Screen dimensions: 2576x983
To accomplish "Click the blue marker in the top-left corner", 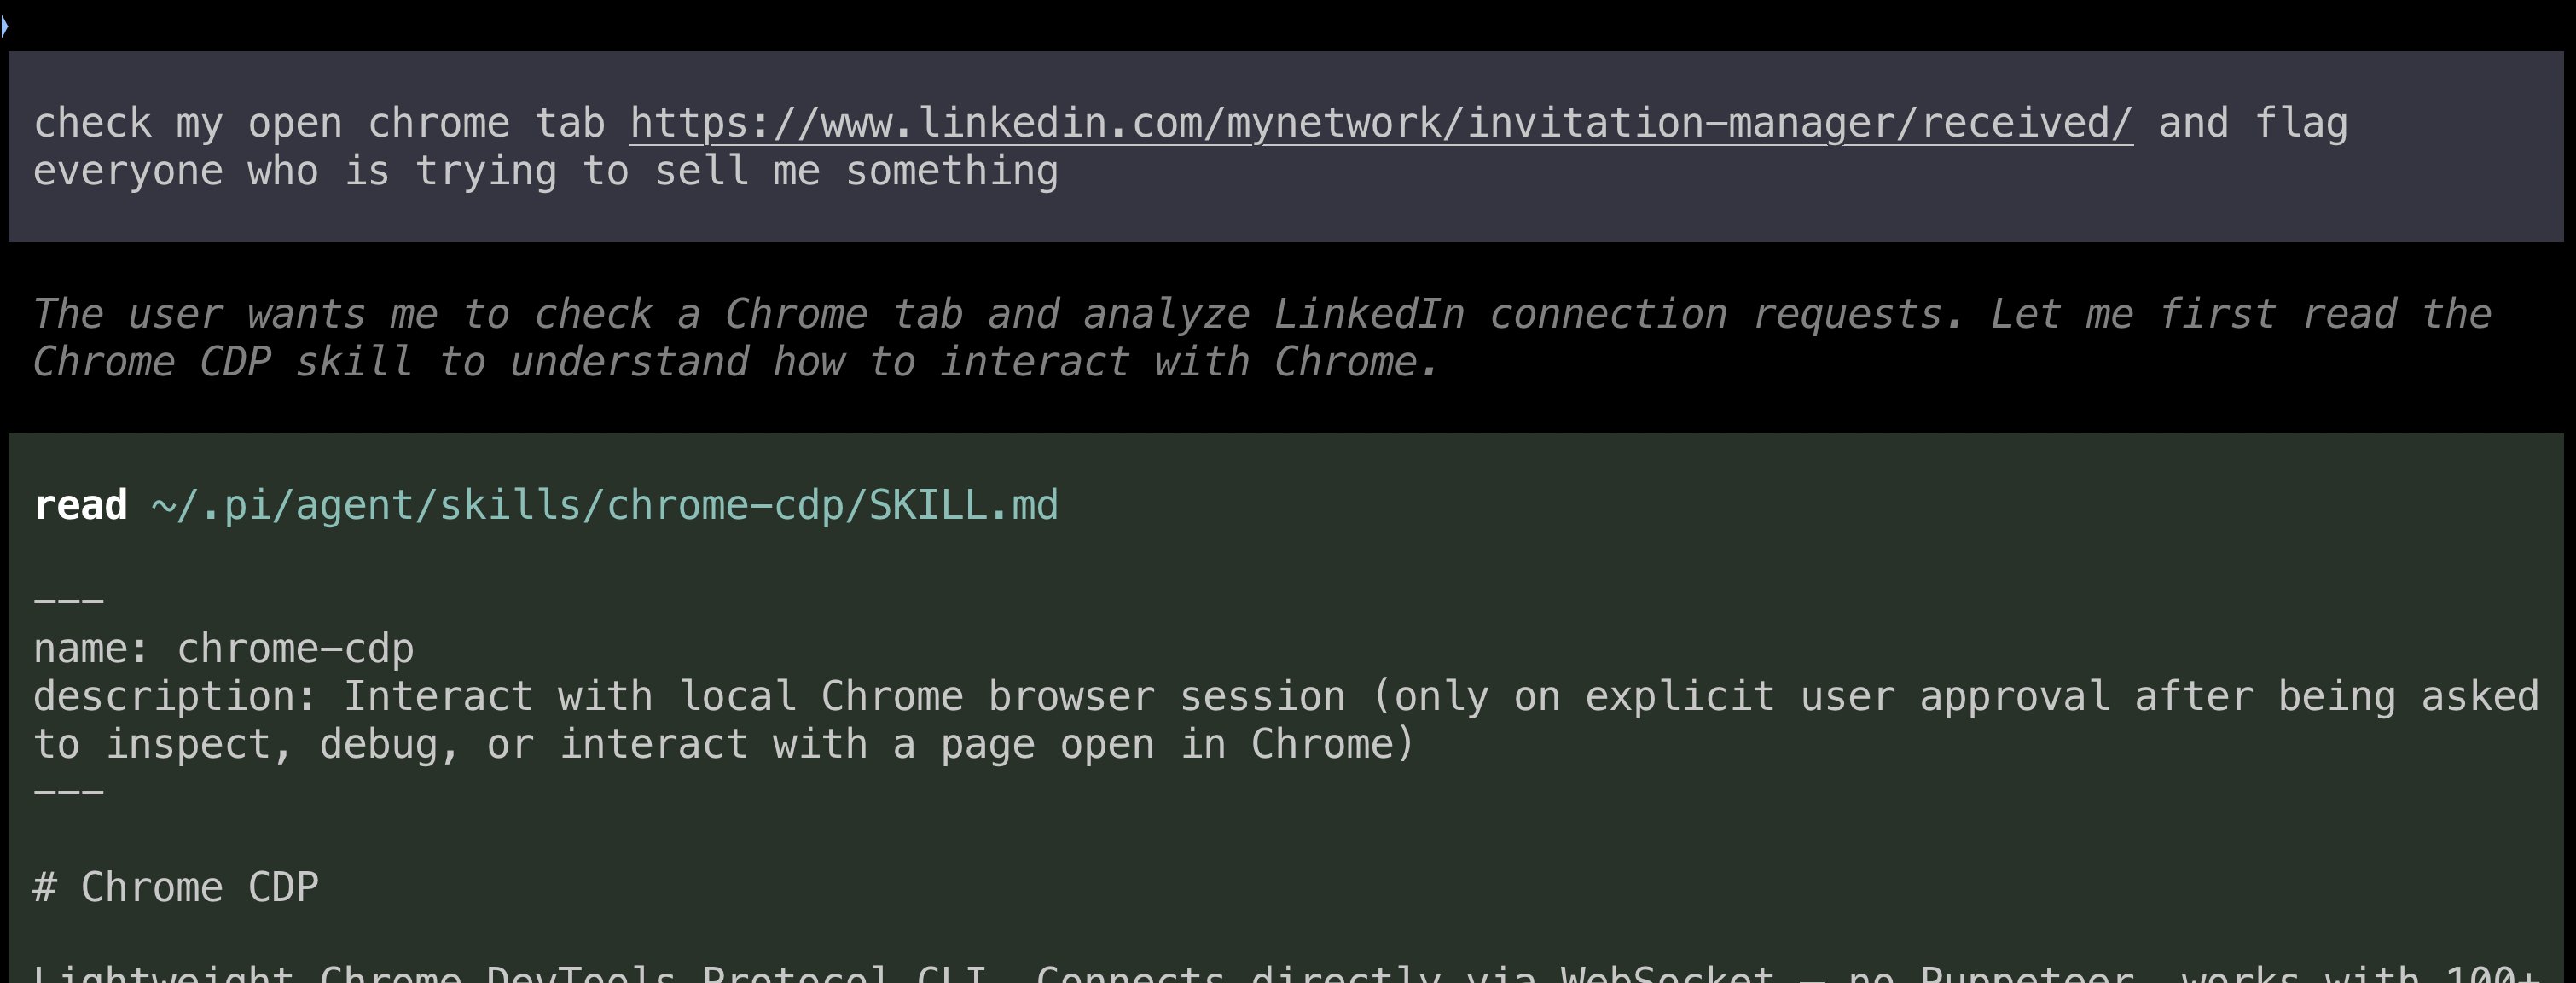I will (4, 25).
